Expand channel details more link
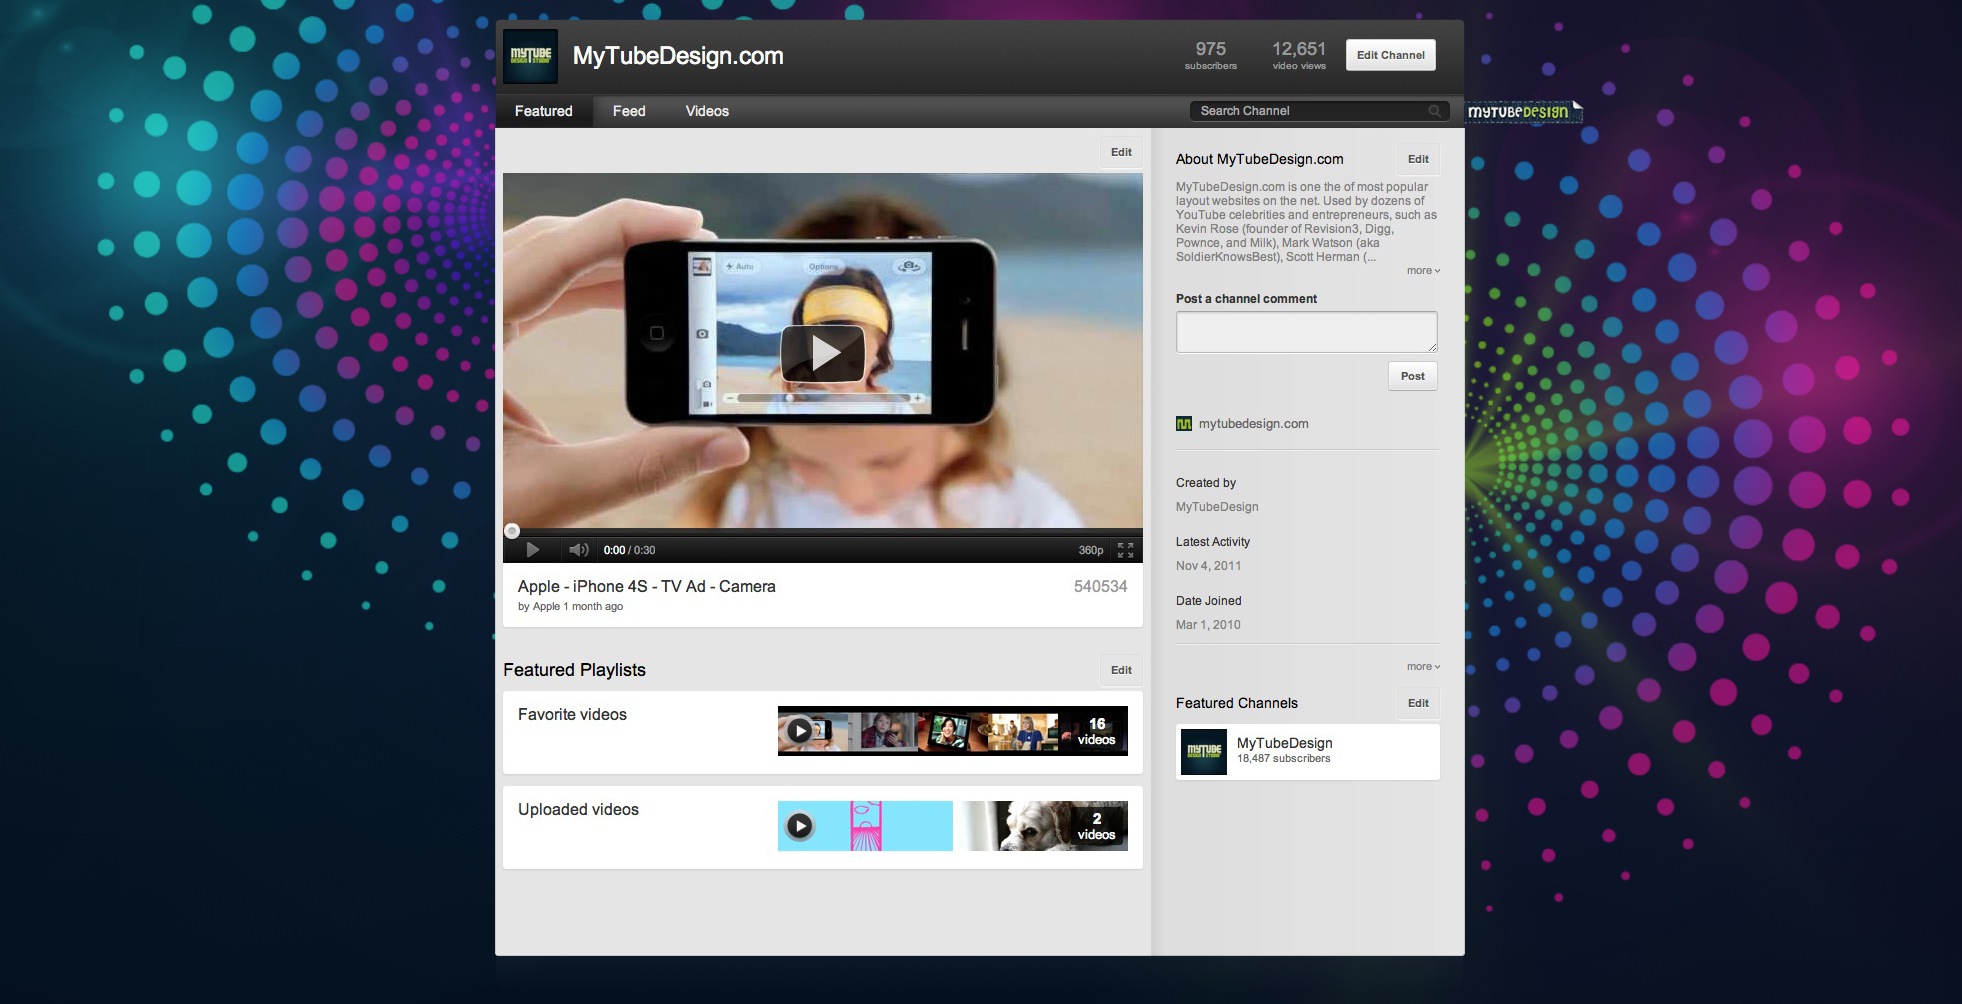 click(1423, 667)
